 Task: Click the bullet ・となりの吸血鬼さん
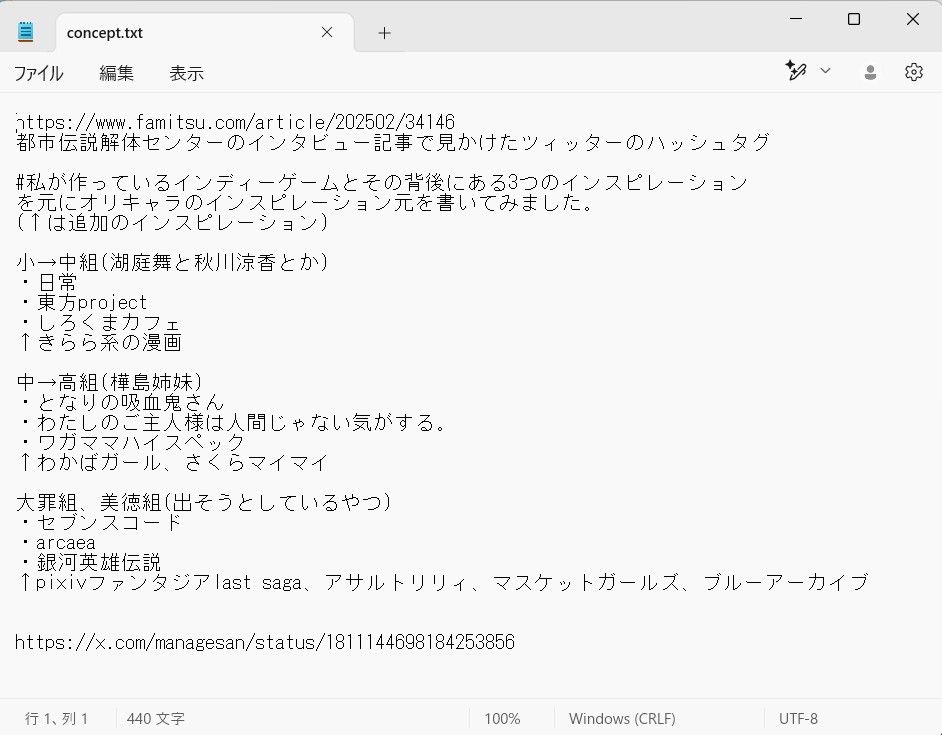[x=121, y=403]
